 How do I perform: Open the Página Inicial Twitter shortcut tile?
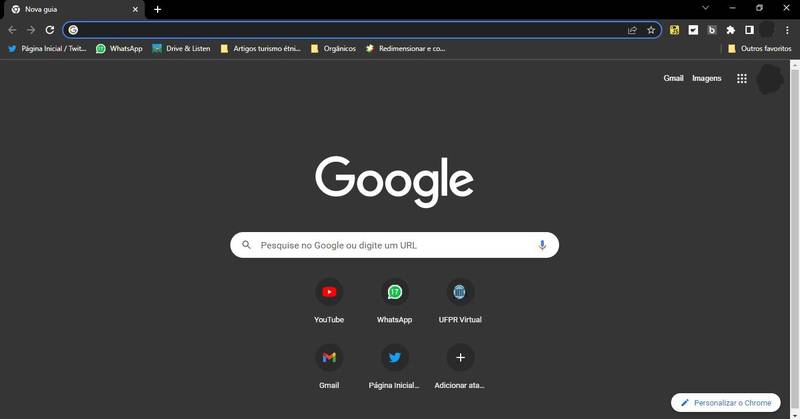[394, 366]
